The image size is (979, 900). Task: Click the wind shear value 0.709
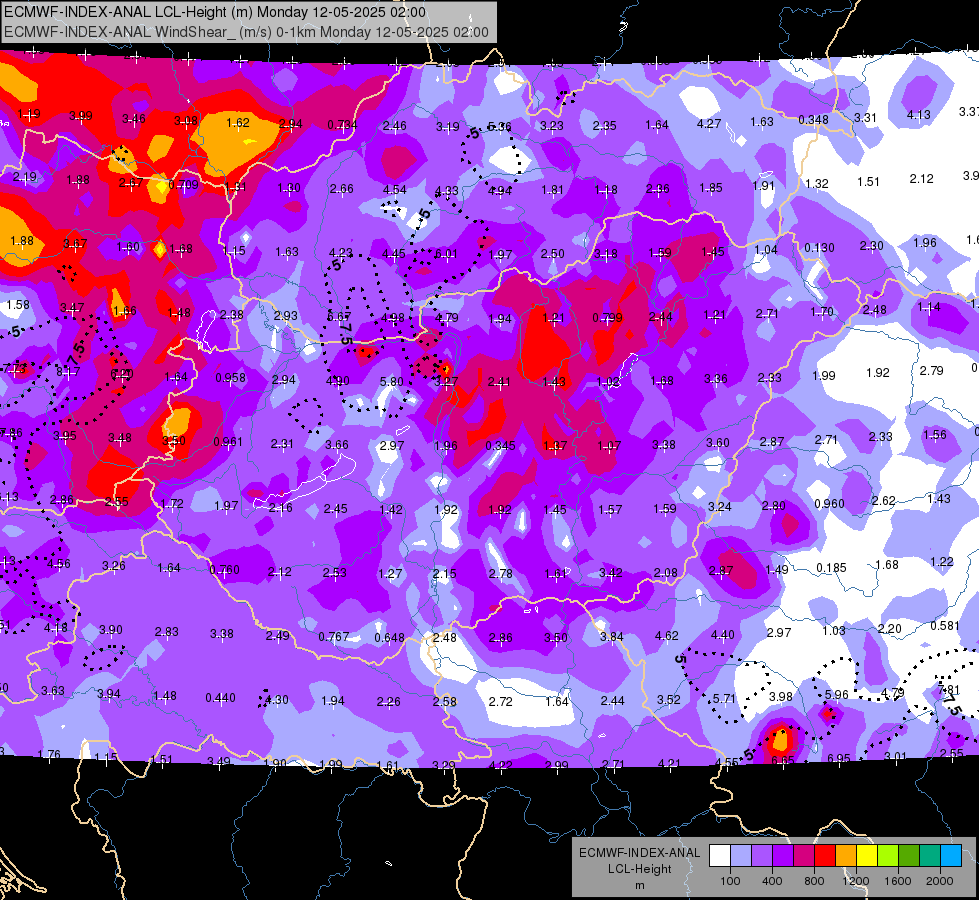(184, 184)
